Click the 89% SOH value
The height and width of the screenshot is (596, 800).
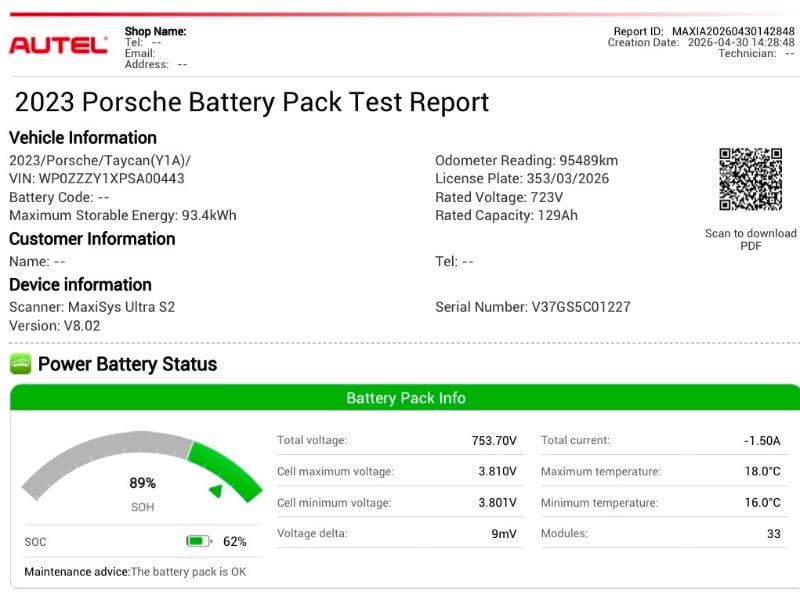[142, 483]
